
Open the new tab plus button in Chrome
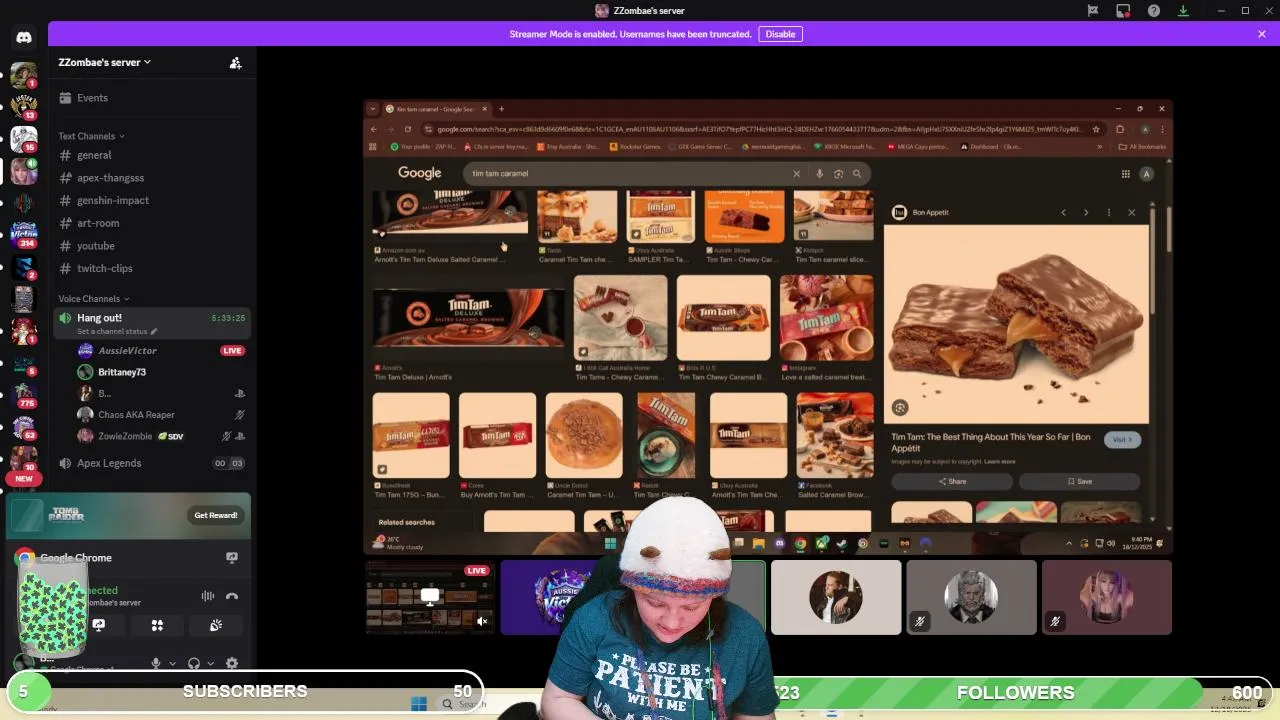click(502, 109)
